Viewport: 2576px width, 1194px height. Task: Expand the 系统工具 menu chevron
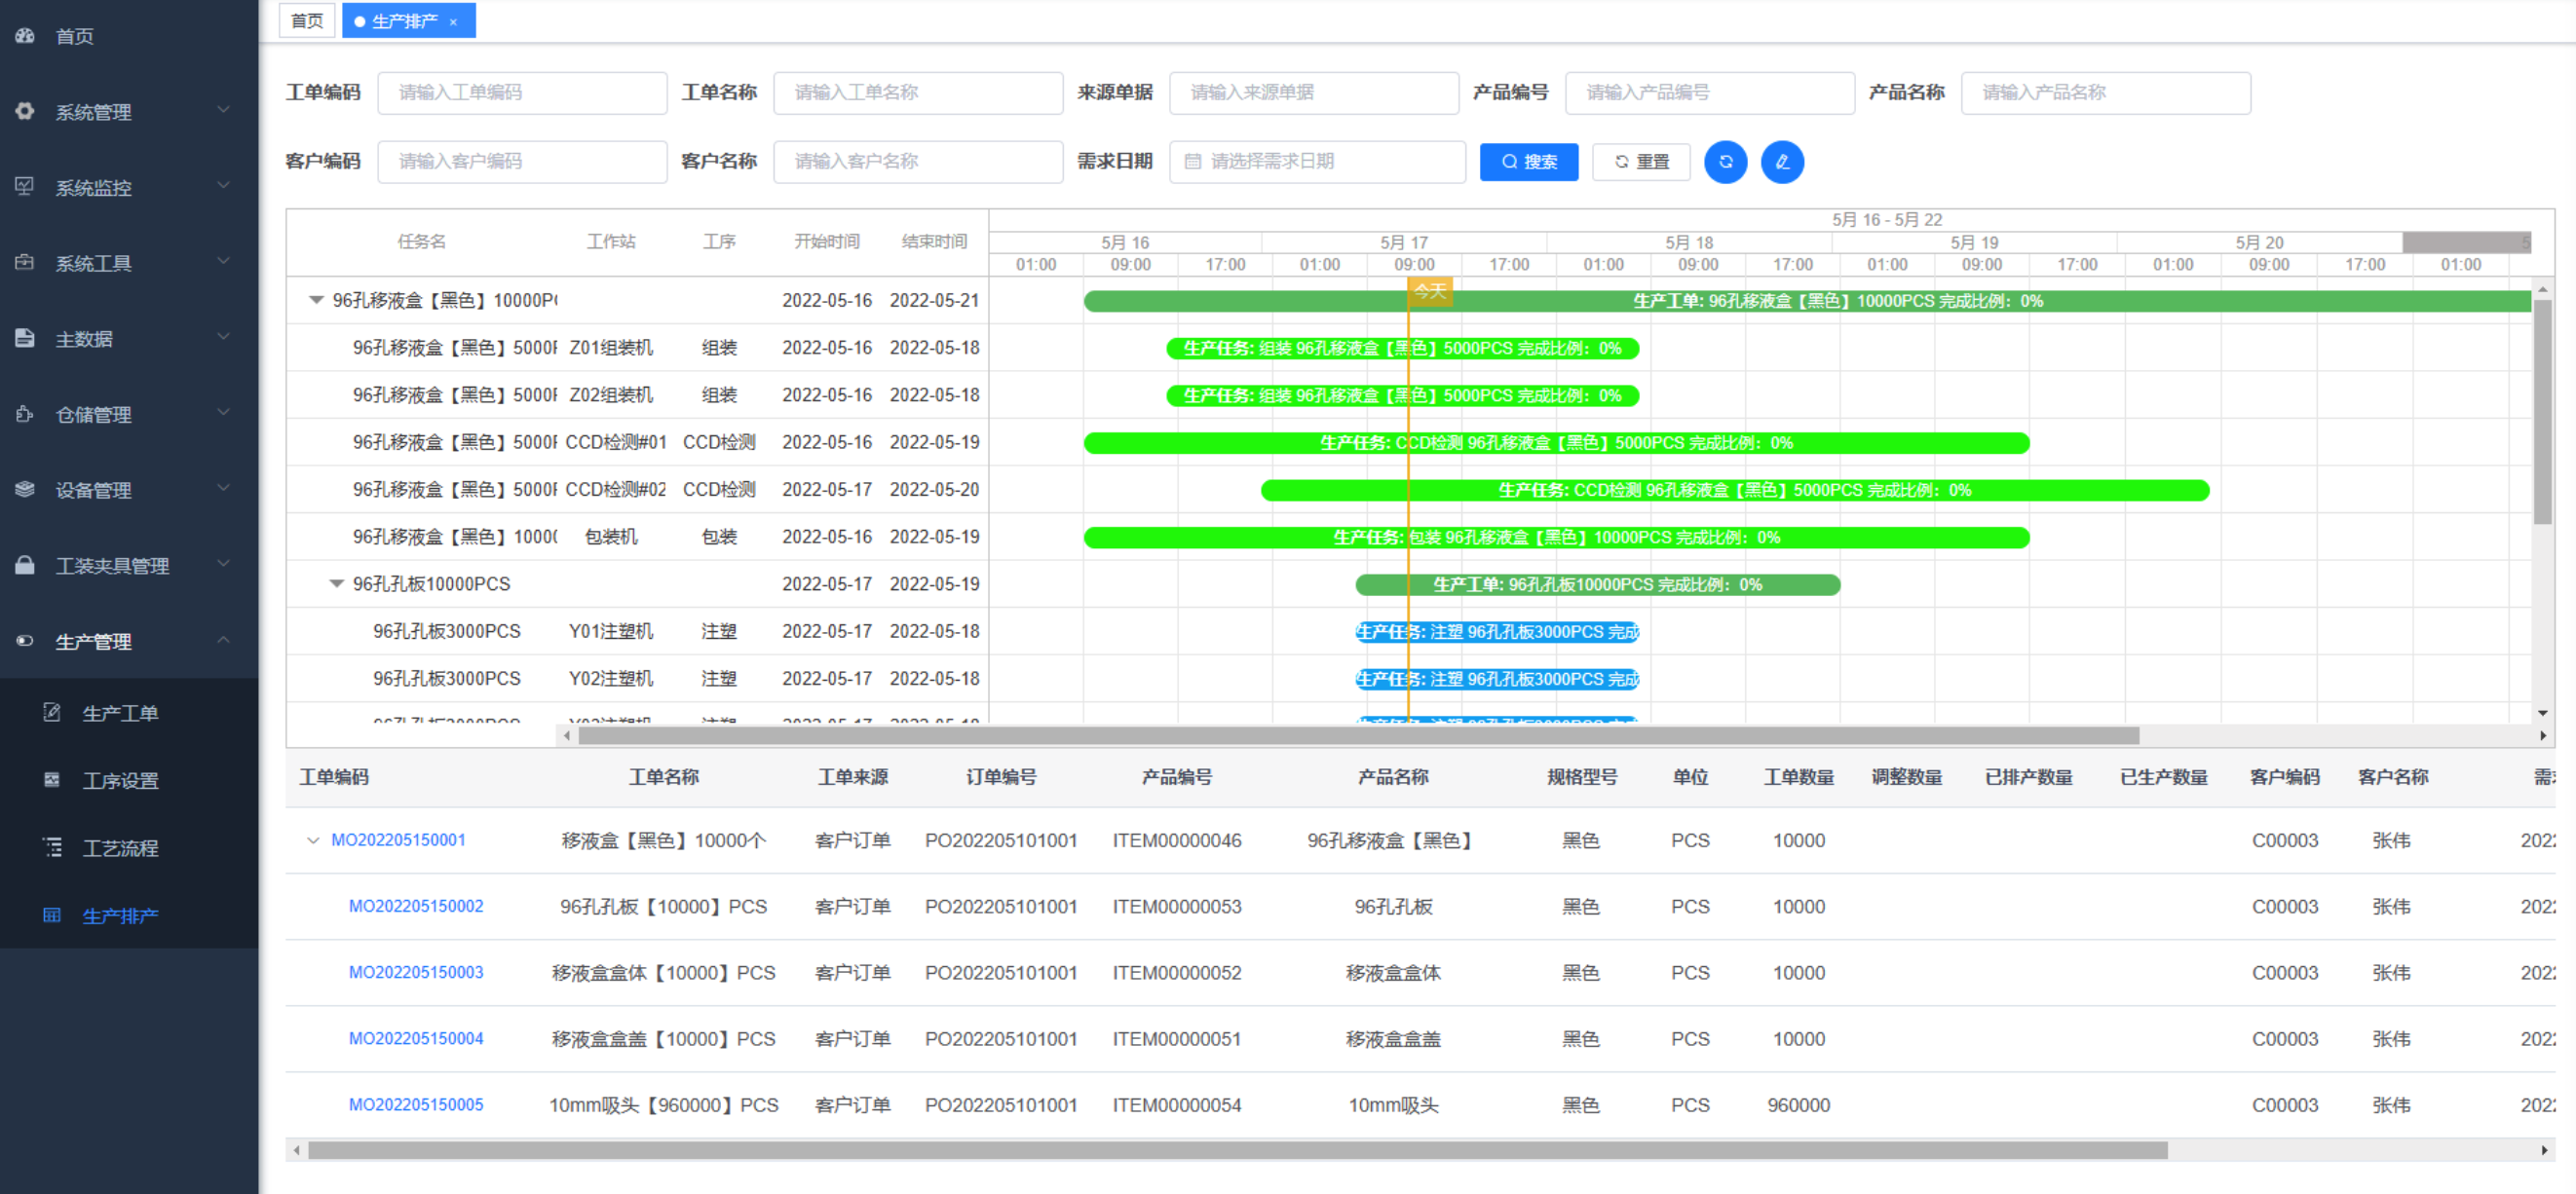(x=224, y=261)
